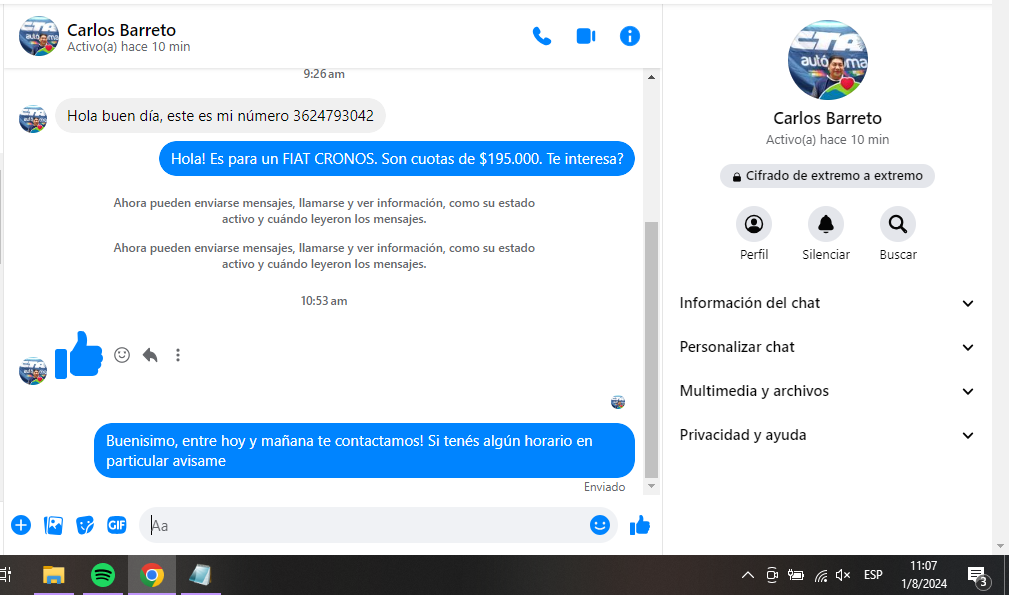The image size is (1009, 595).
Task: Toggle the conversation information panel
Action: pos(629,36)
